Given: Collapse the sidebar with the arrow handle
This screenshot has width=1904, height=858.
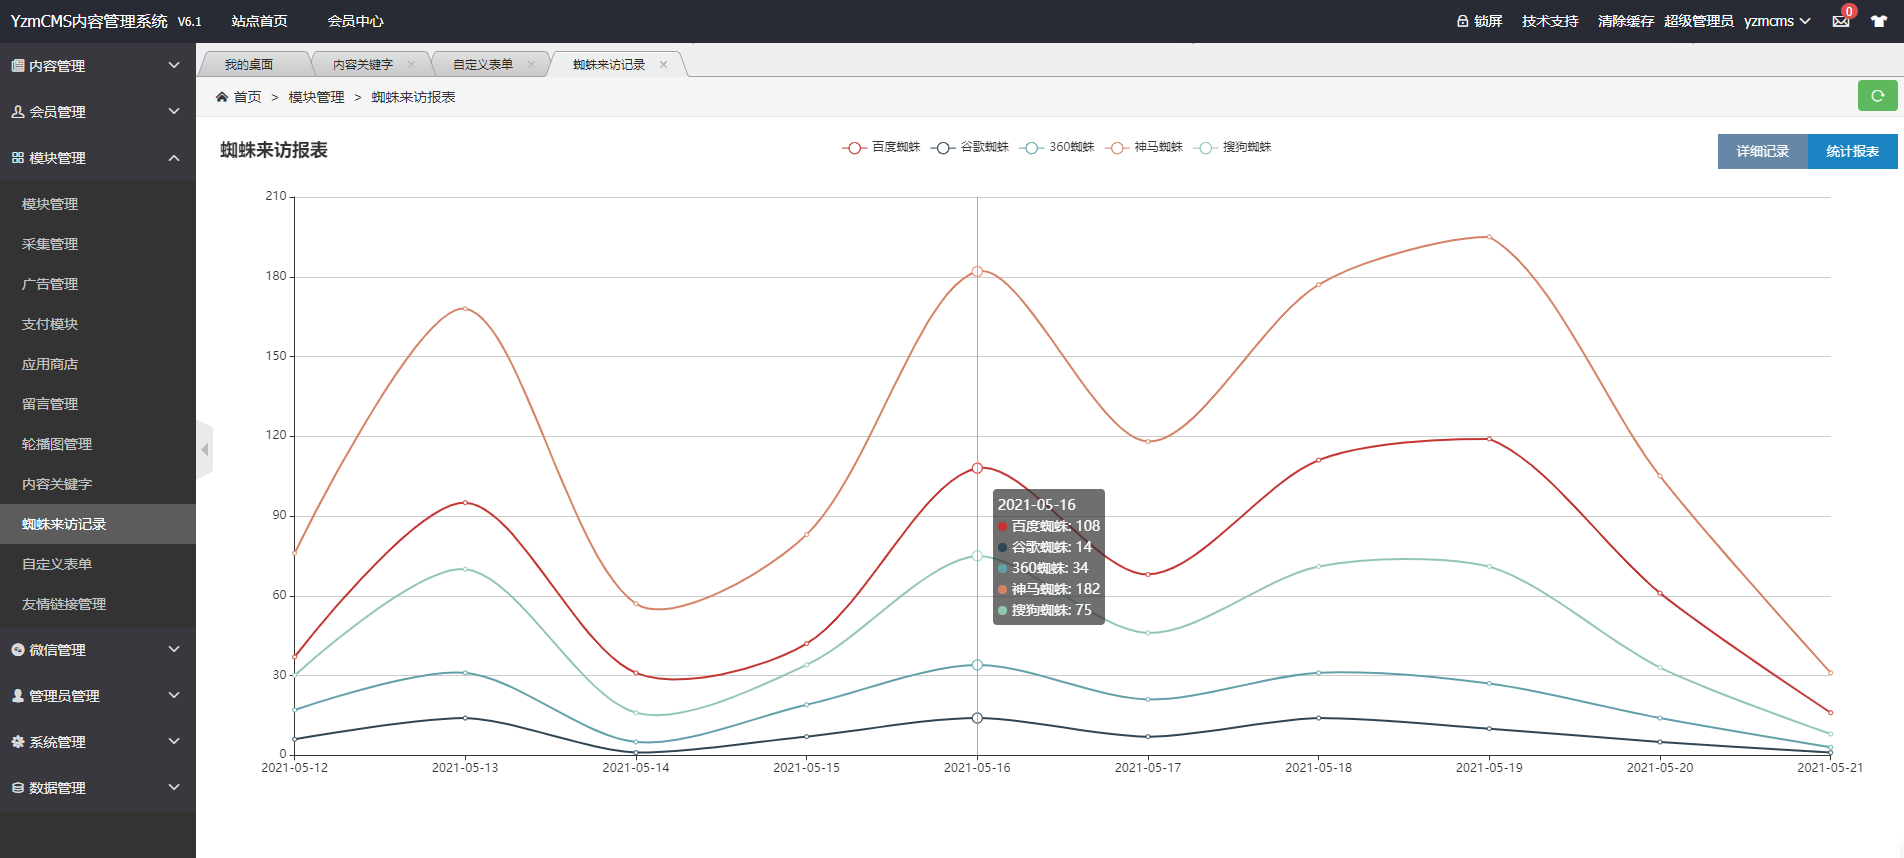Looking at the screenshot, I should point(205,450).
